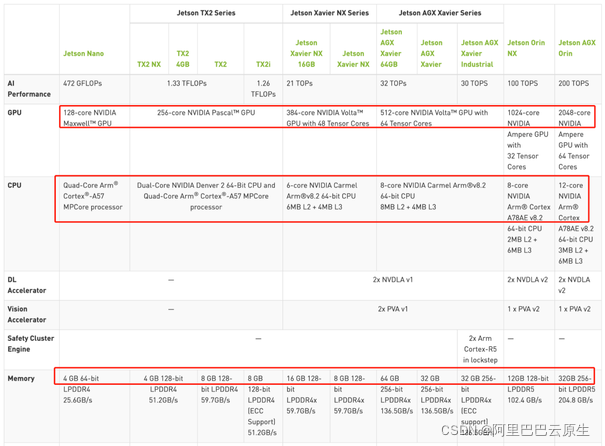The width and height of the screenshot is (605, 446).
Task: Select the 2x Arm Cortex-R5 in lockstep cell
Action: 480,349
